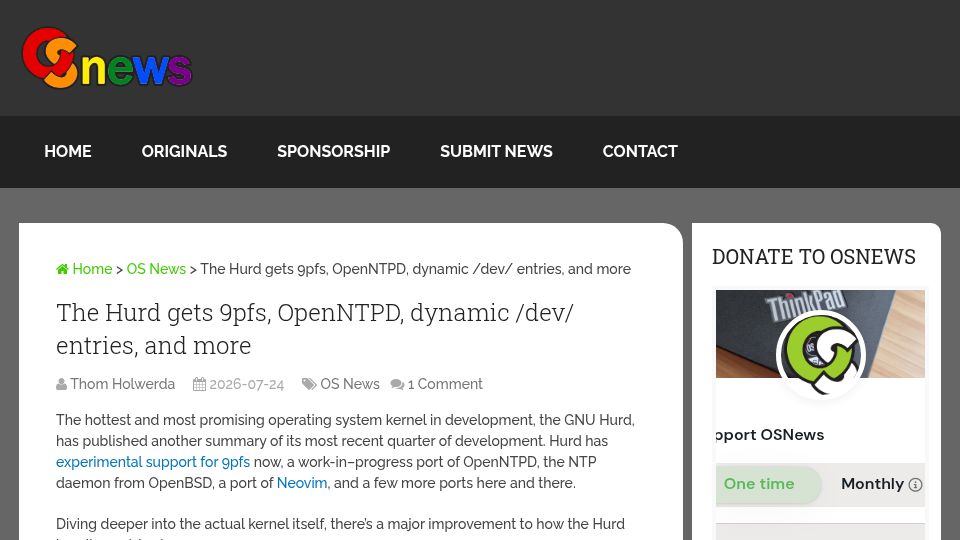960x540 pixels.
Task: Follow the experimental support for 9pfs link
Action: click(x=153, y=462)
